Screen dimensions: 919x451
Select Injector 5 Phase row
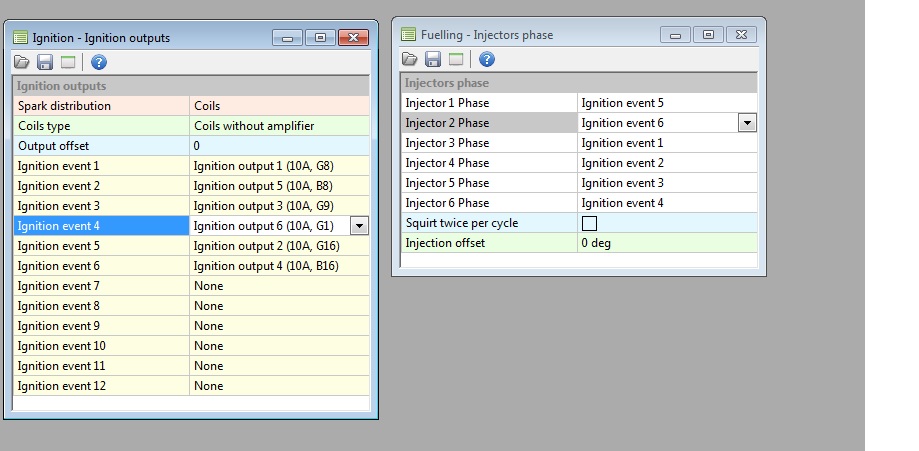click(x=488, y=183)
